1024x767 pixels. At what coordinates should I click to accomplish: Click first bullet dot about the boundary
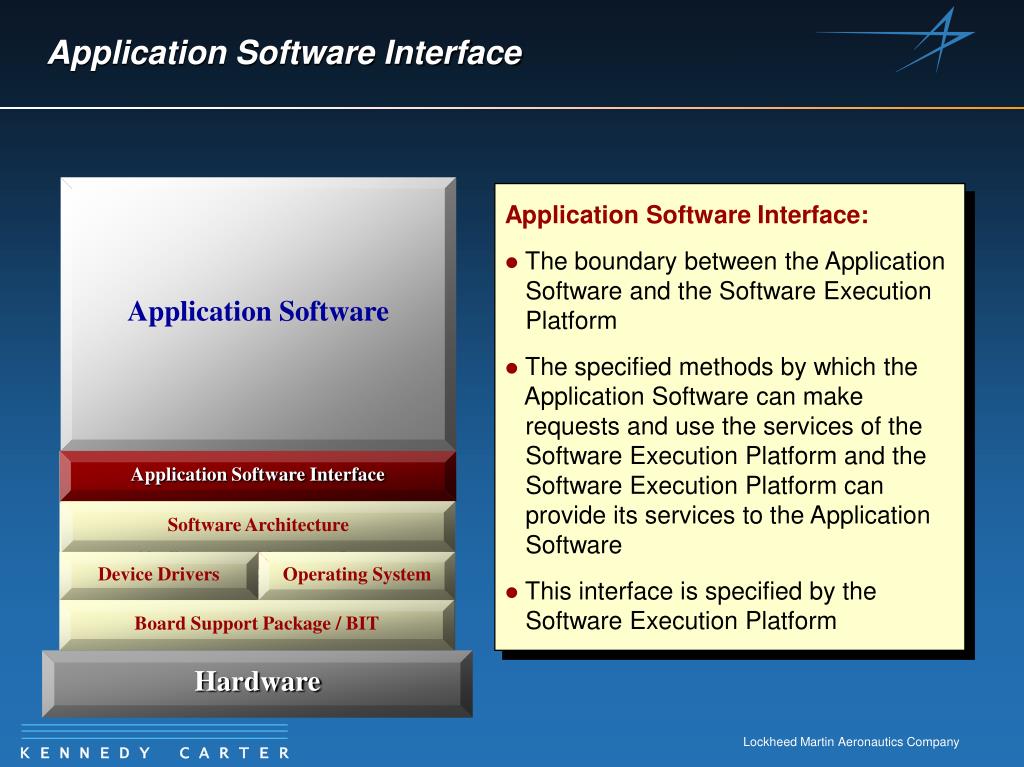(x=512, y=263)
